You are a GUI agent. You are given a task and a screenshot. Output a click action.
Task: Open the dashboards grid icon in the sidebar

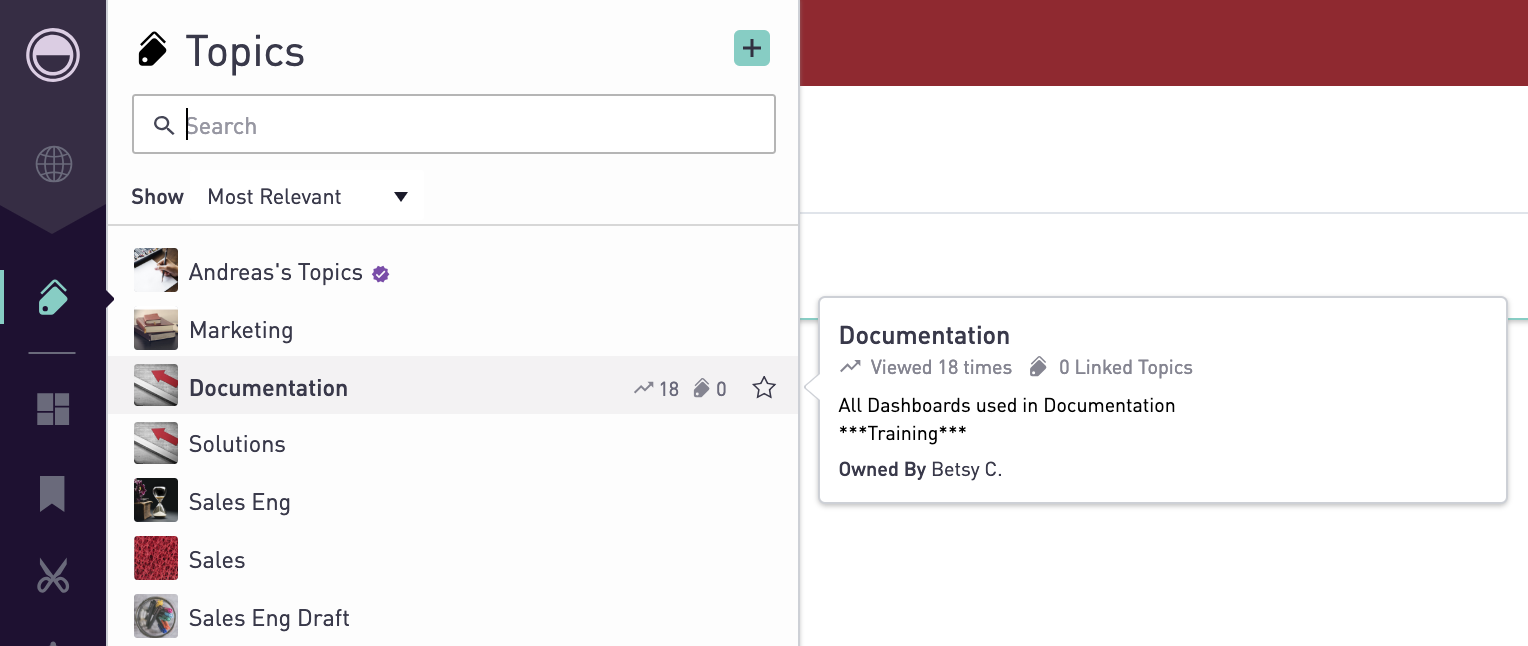pos(53,409)
